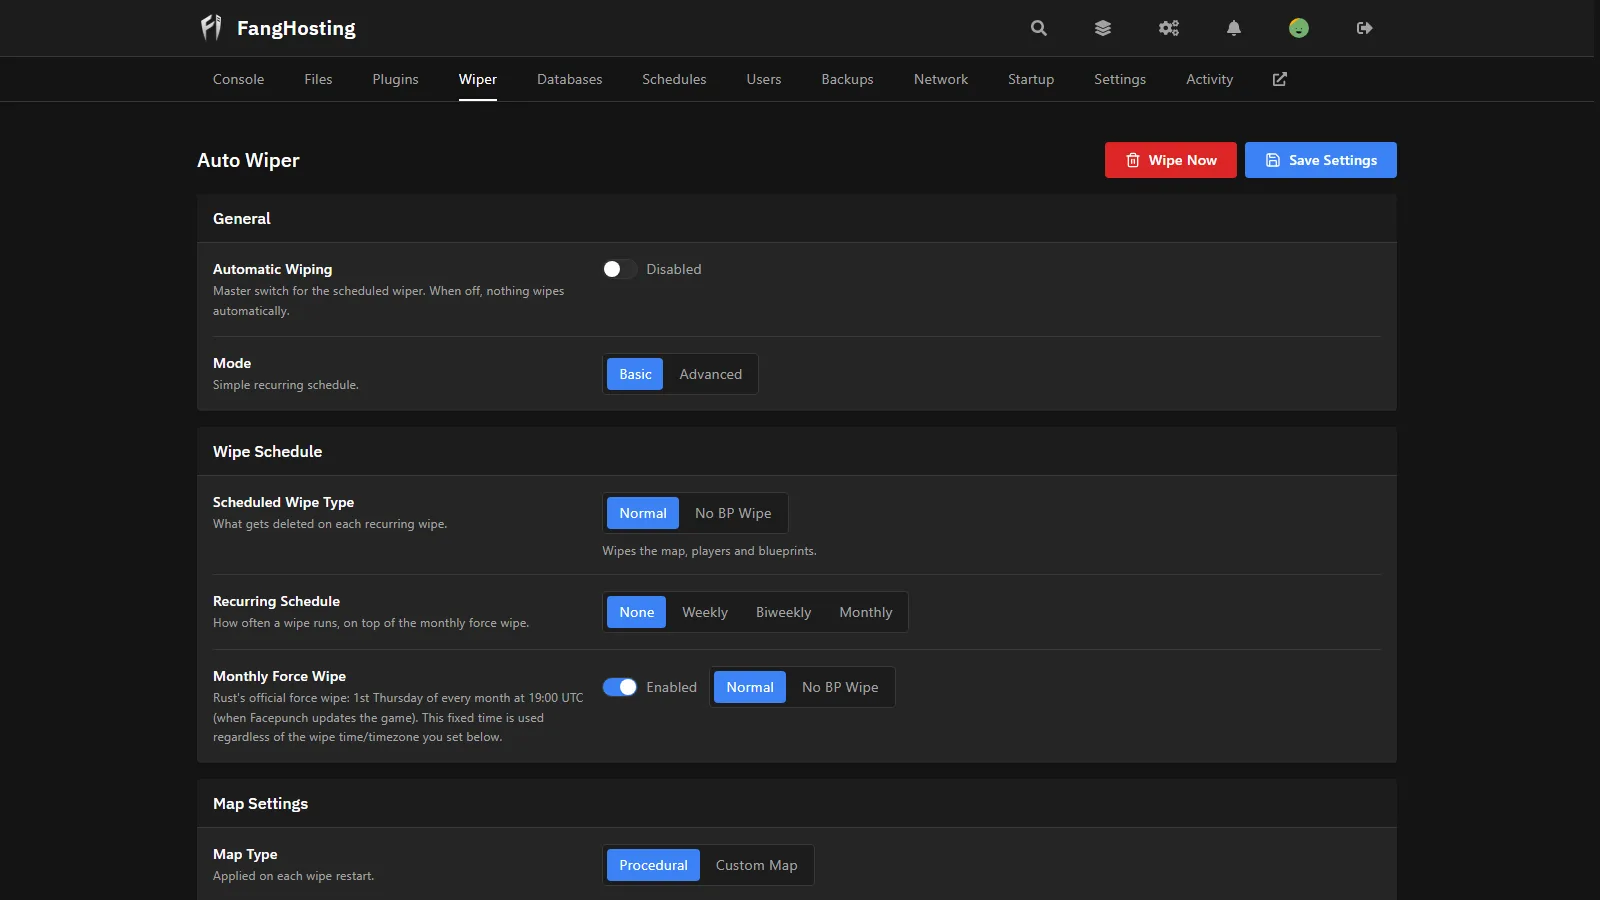Screen dimensions: 1600x900
Task: Click the Save Settings button
Action: pos(1321,160)
